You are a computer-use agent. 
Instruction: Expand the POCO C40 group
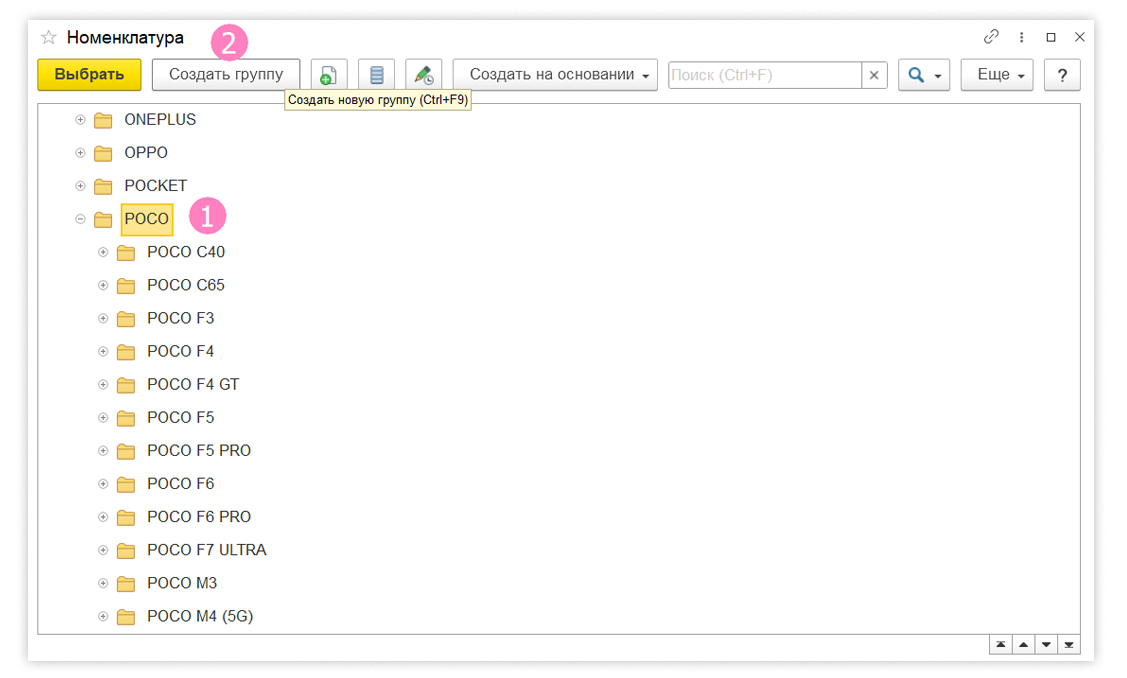[x=103, y=252]
